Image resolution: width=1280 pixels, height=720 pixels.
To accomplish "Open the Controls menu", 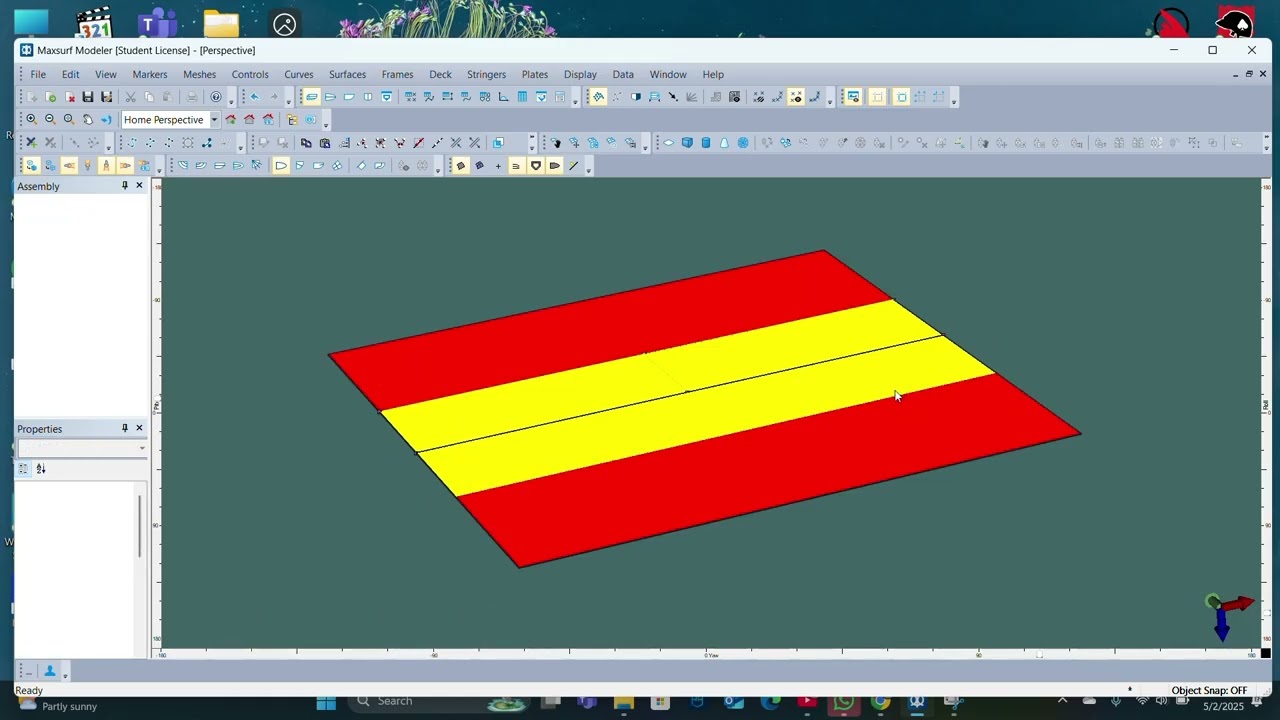I will click(x=250, y=74).
